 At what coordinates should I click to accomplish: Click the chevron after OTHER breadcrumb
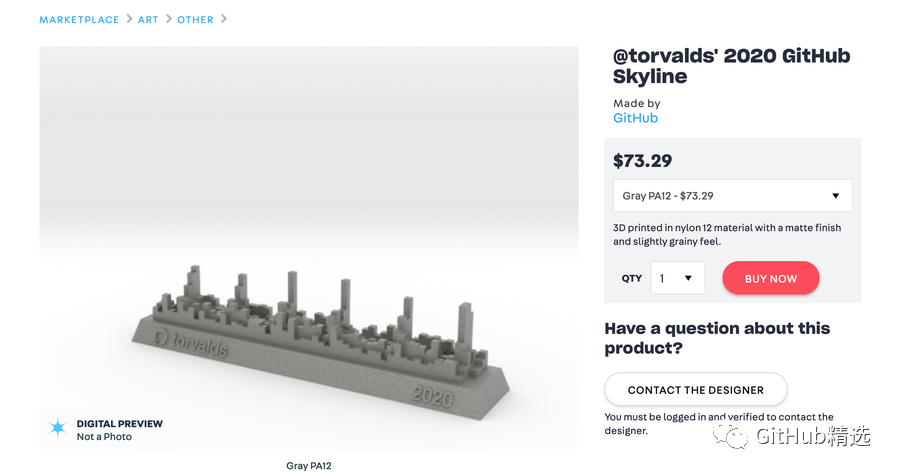click(x=224, y=19)
